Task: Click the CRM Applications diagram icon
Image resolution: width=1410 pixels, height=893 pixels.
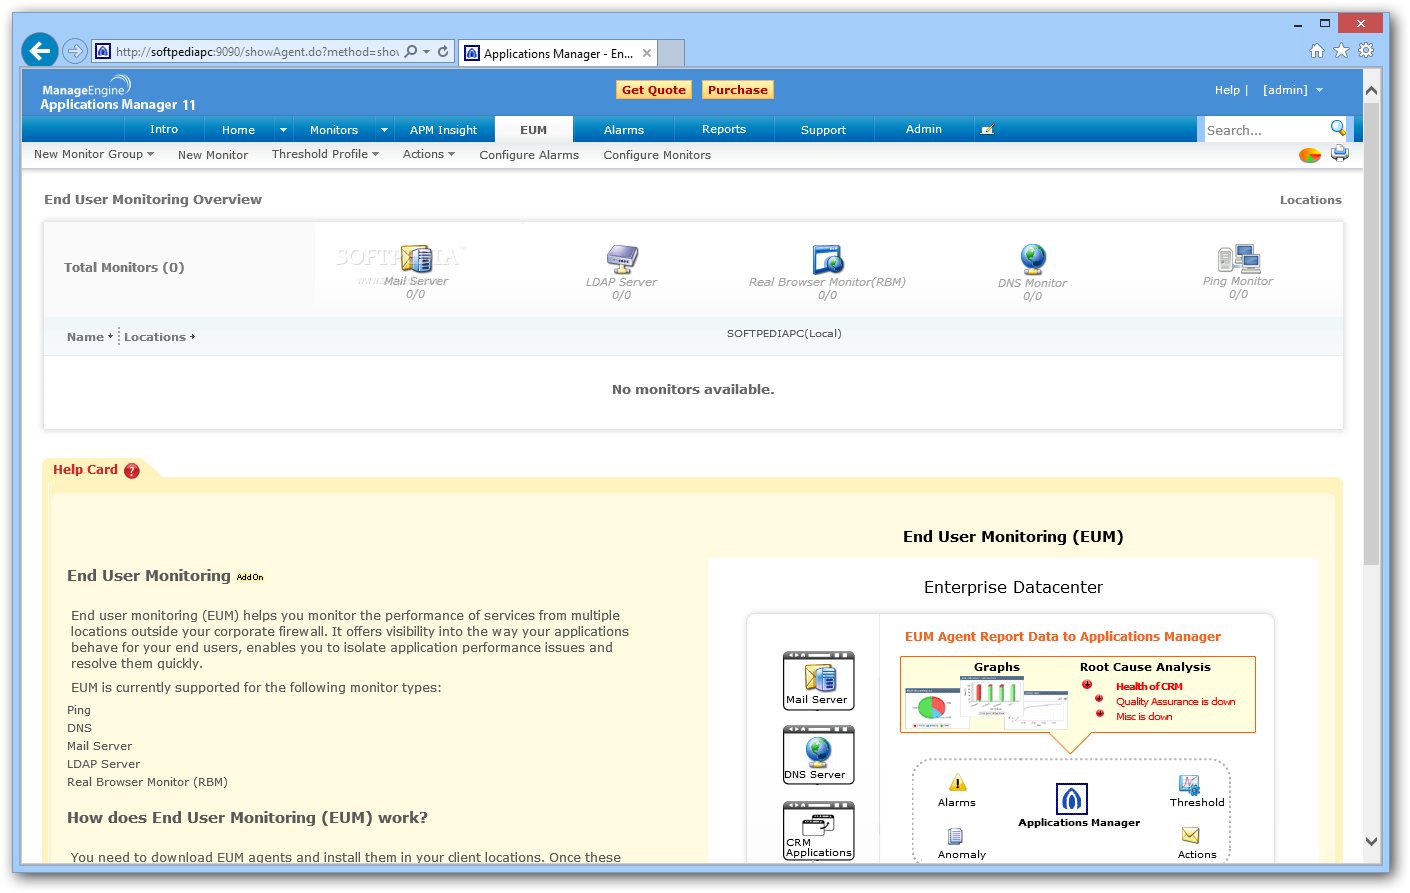Action: point(819,831)
